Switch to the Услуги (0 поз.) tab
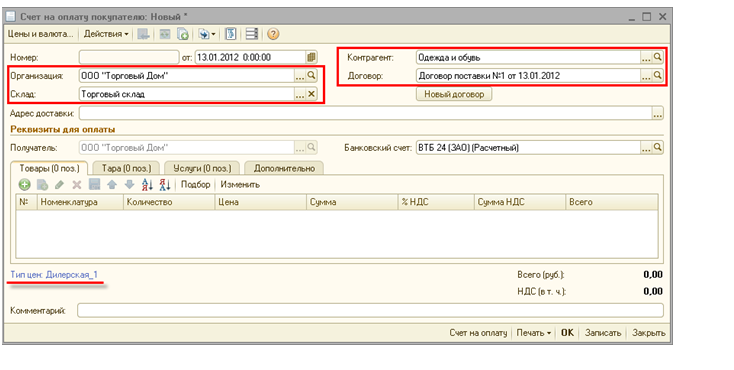This screenshot has width=734, height=370. (x=202, y=168)
